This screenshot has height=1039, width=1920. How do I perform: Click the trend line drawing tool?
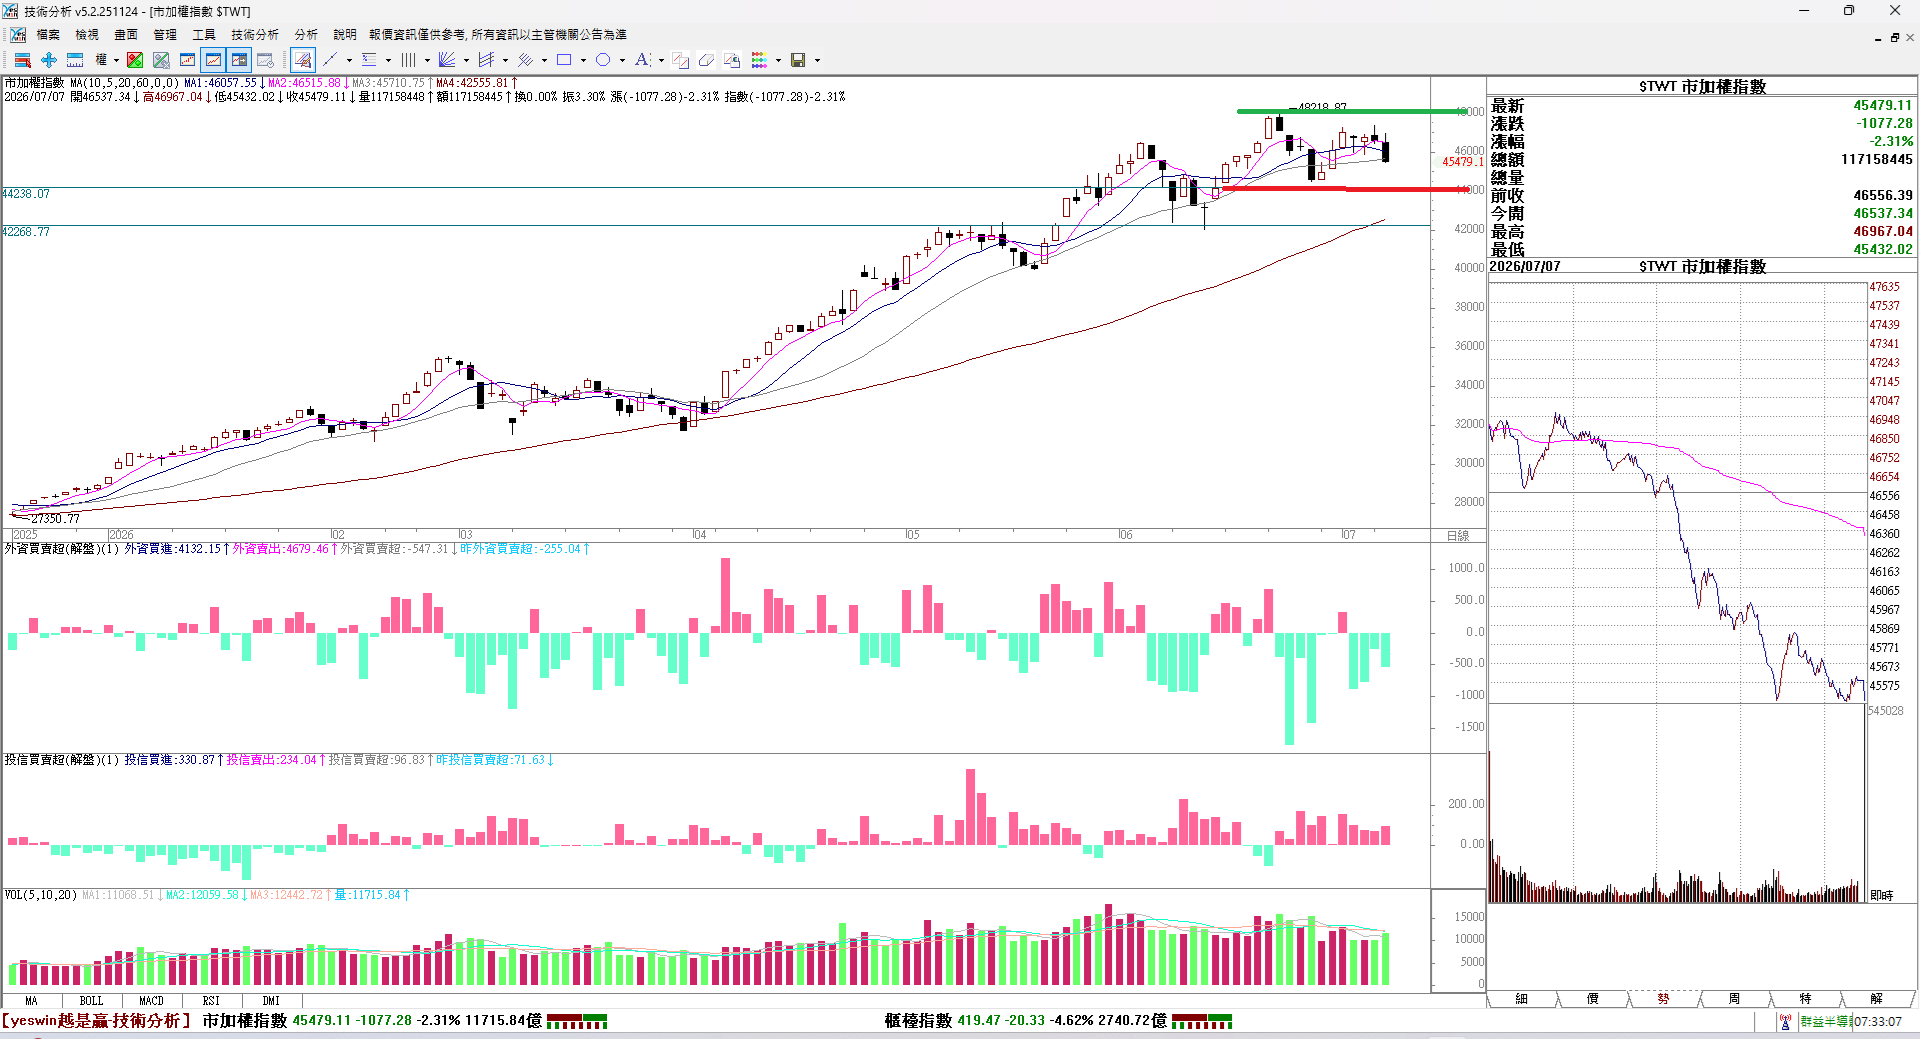coord(330,60)
